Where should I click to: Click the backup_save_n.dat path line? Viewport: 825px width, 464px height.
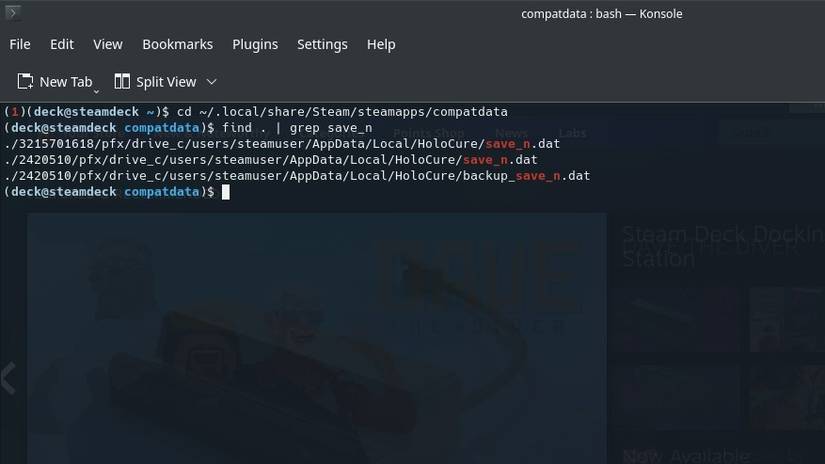pyautogui.click(x=297, y=176)
